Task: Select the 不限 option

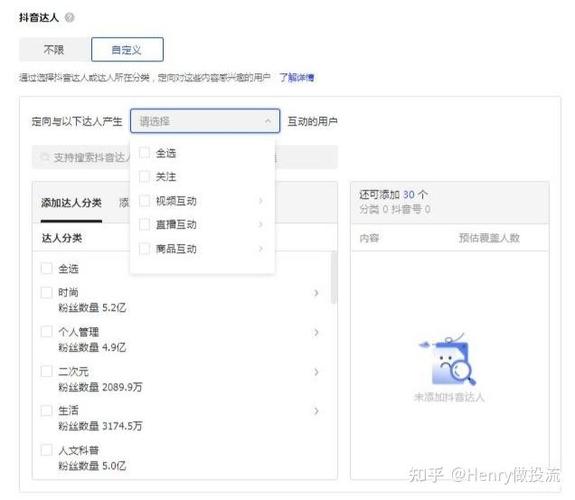Action: tap(54, 50)
